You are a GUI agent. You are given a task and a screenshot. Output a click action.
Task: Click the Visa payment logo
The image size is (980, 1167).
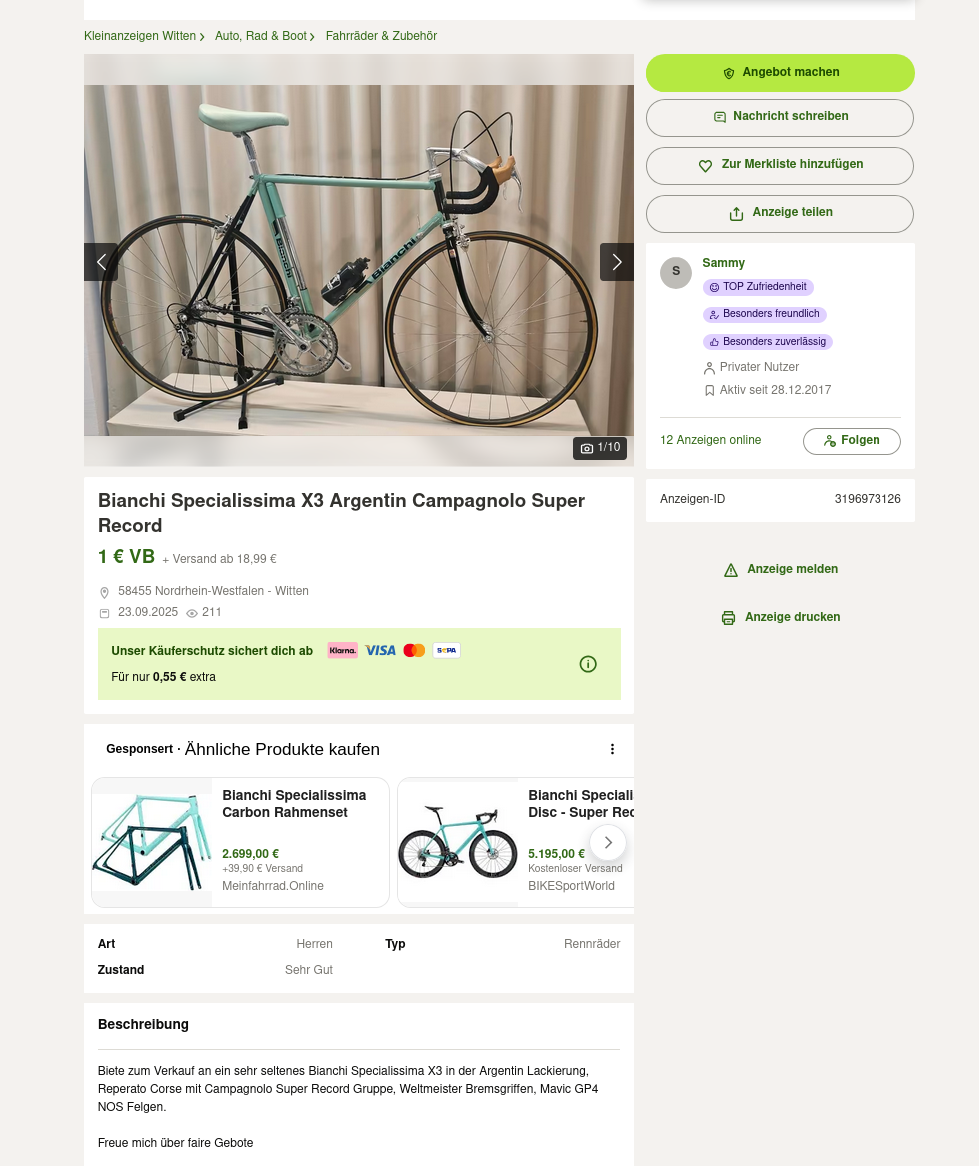(380, 650)
